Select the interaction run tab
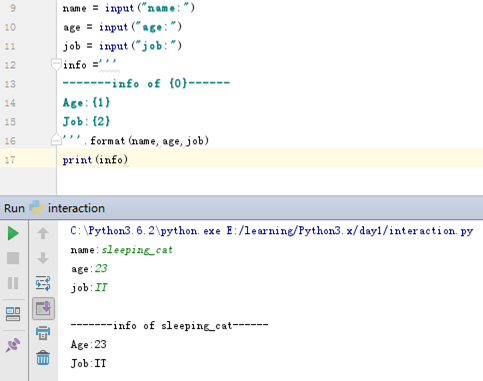The image size is (483, 381). [x=76, y=208]
